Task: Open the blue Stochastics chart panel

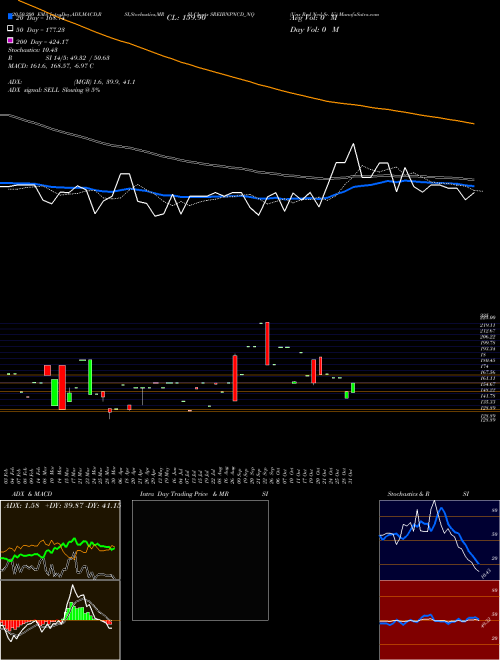Action: tap(439, 540)
